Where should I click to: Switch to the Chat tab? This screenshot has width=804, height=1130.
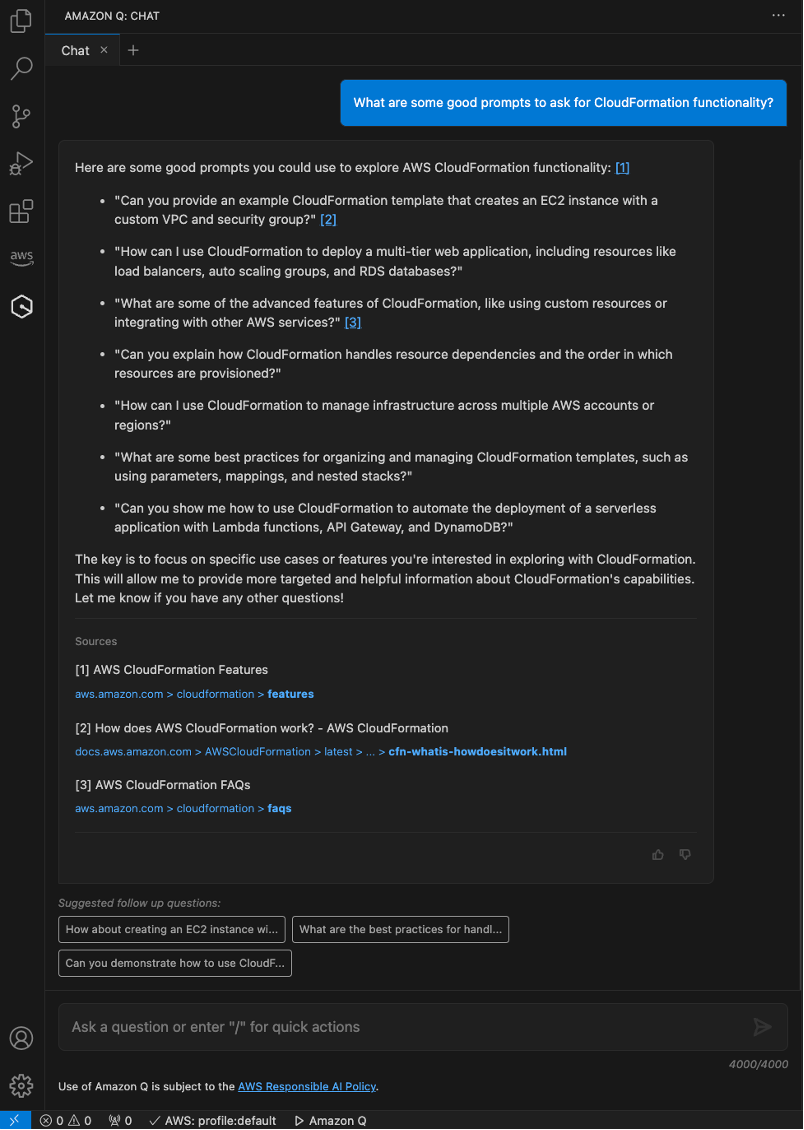(75, 49)
